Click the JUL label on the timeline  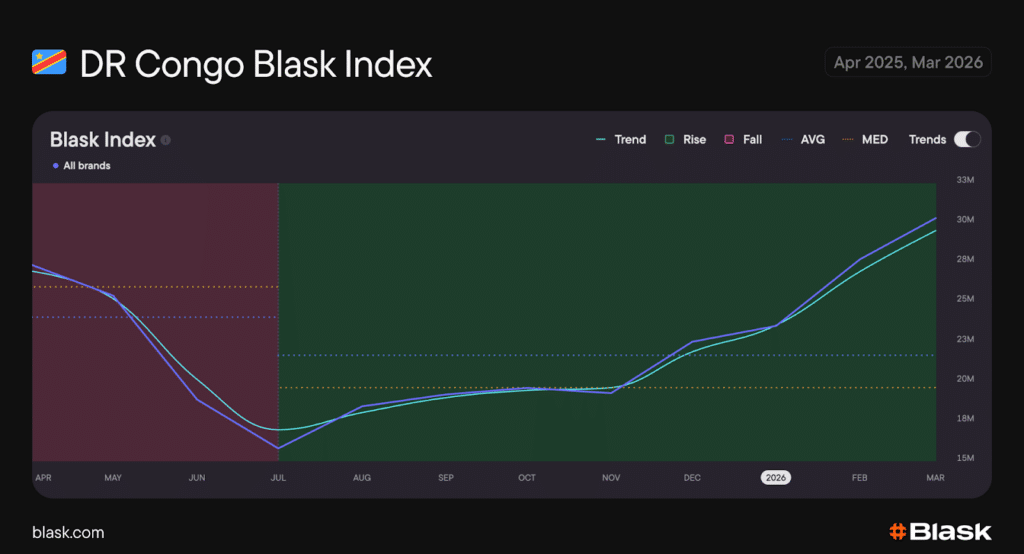[278, 478]
